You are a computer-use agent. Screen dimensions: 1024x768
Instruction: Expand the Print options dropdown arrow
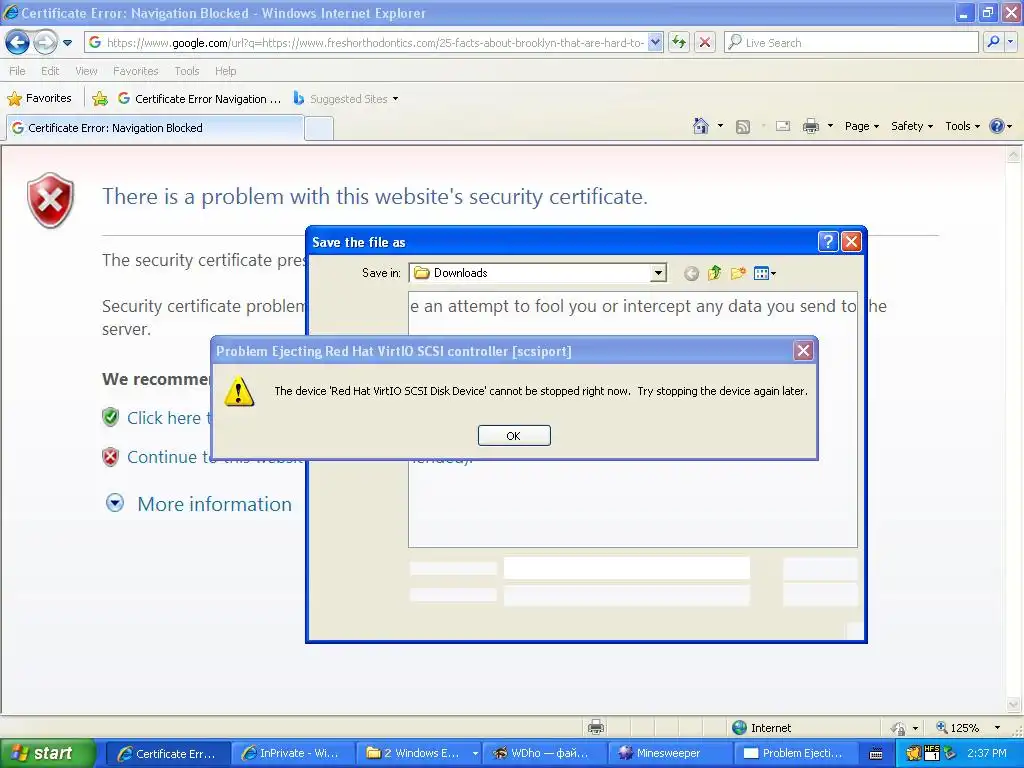pyautogui.click(x=830, y=126)
